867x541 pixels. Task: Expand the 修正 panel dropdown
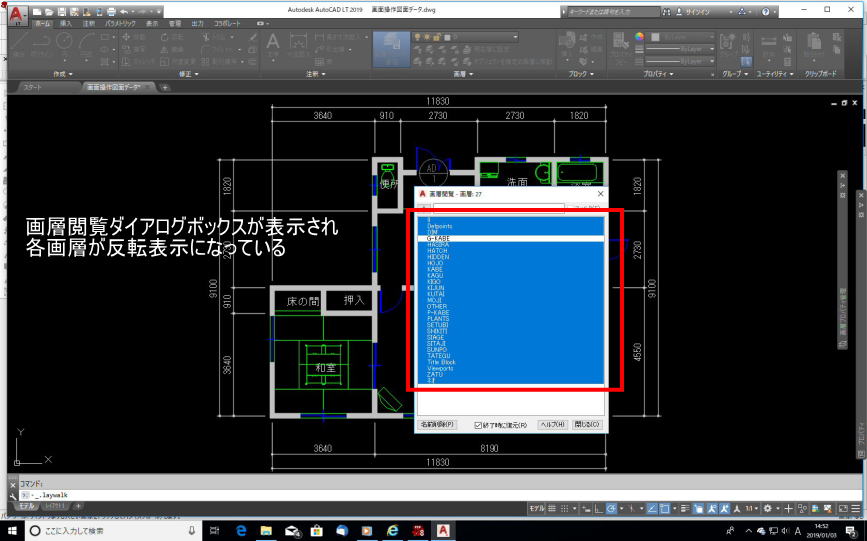pyautogui.click(x=189, y=74)
